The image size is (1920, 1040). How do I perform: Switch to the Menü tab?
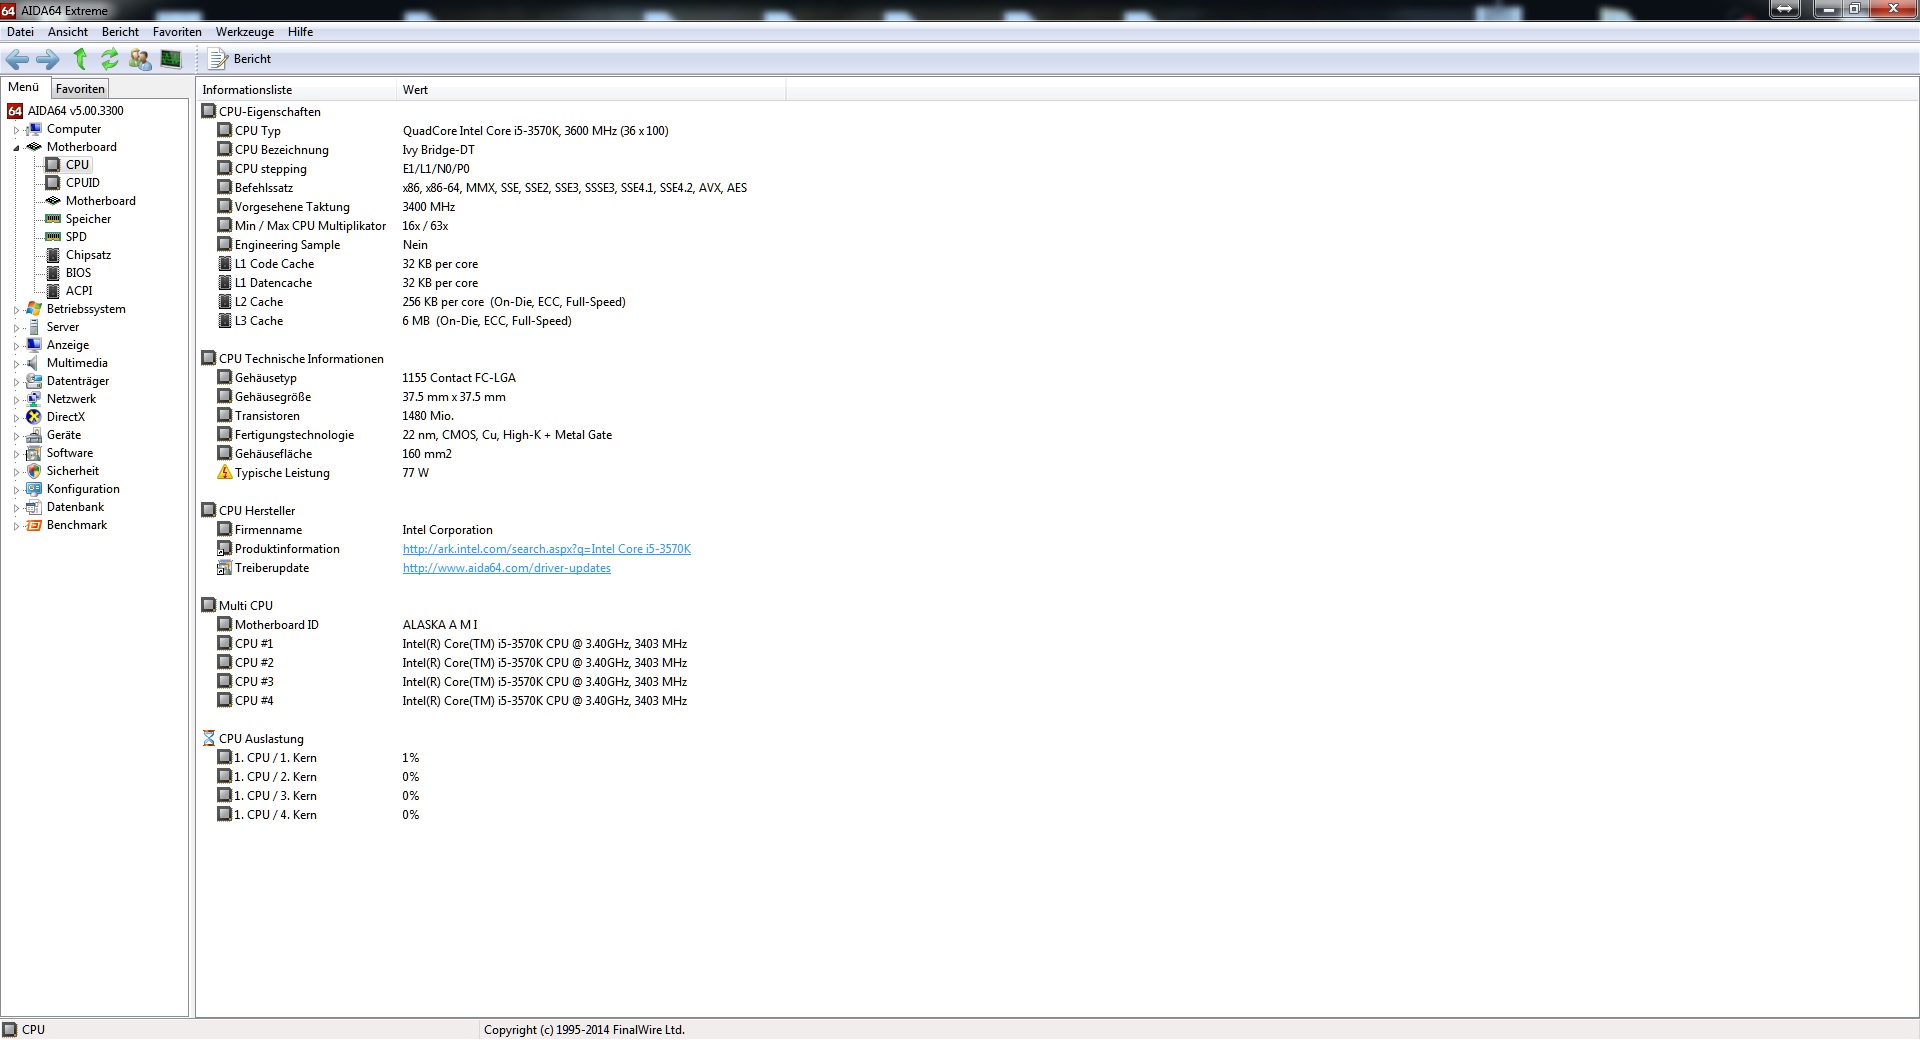24,87
